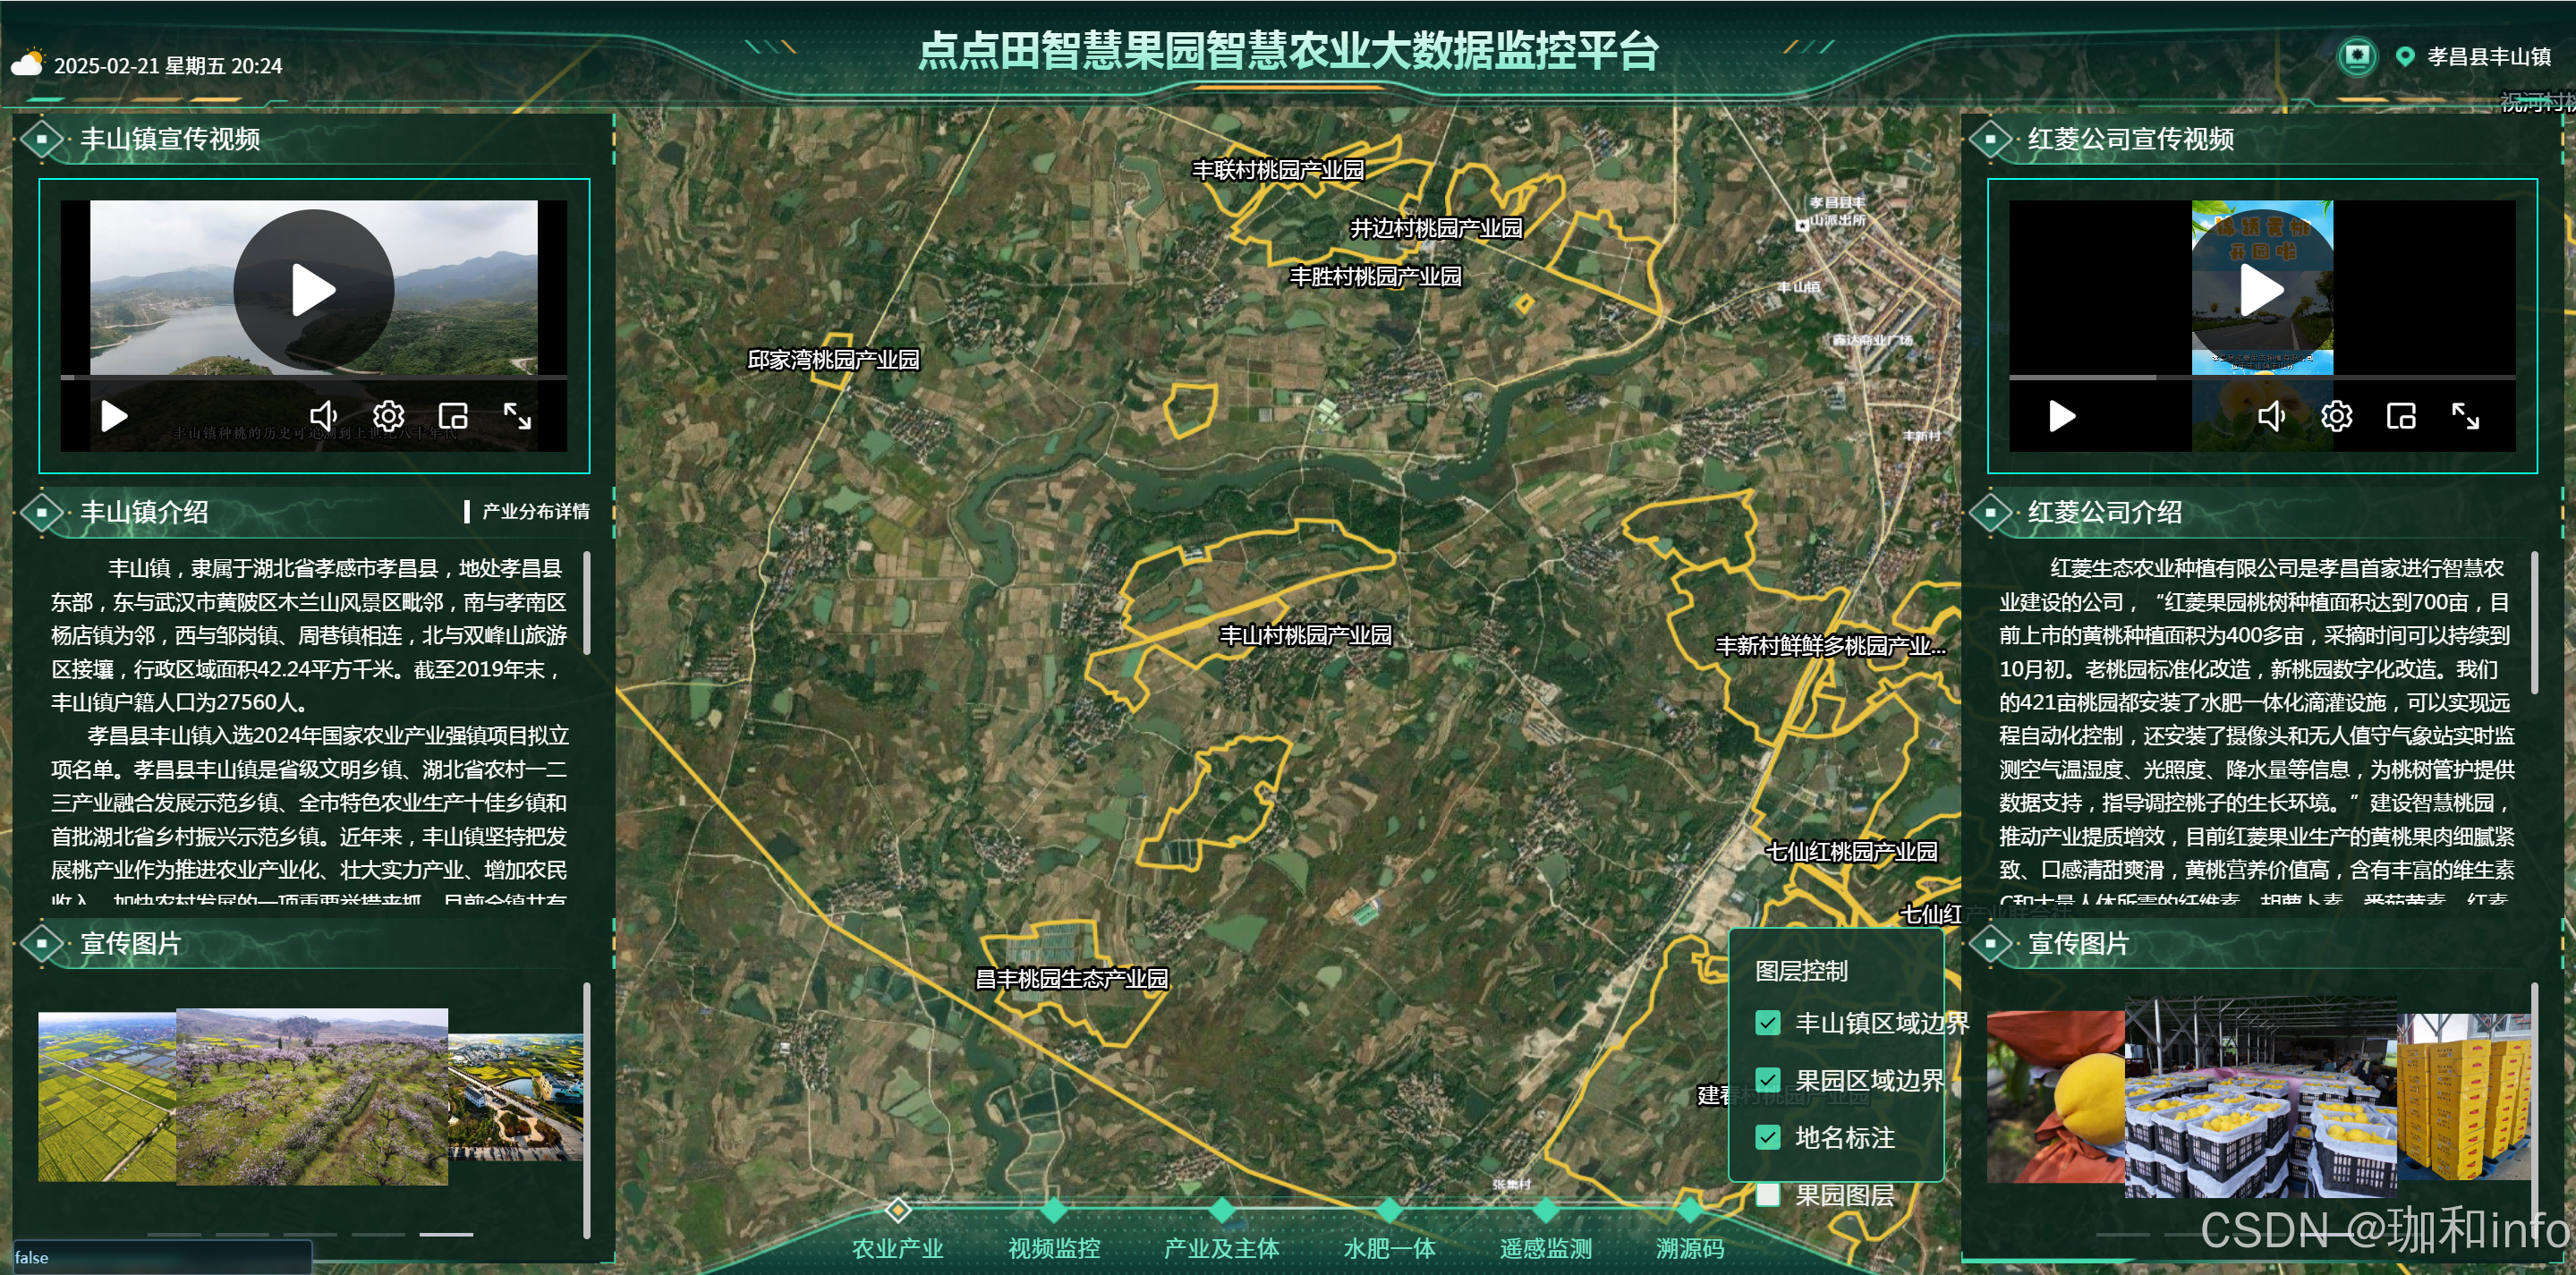
Task: Open settings gear on 红菱公司 video
Action: [x=2336, y=416]
